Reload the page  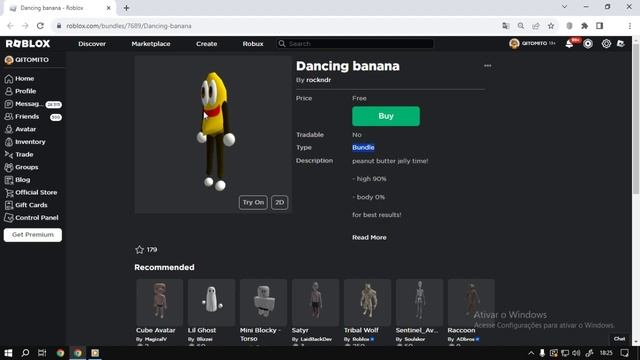pos(40,26)
